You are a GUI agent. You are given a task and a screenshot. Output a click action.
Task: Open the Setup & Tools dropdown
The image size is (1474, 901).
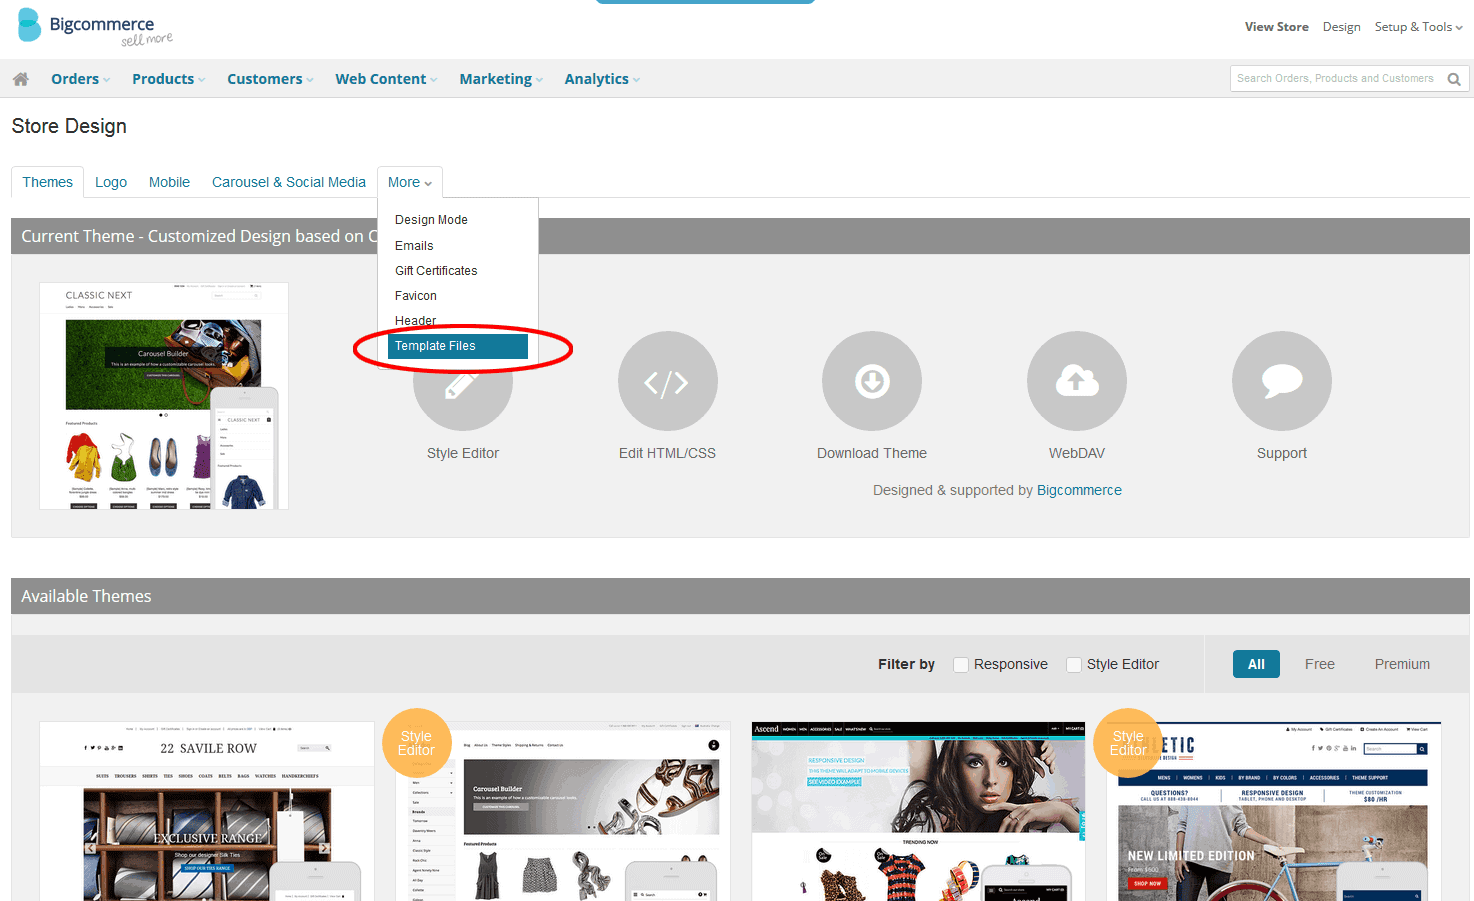(x=1418, y=27)
